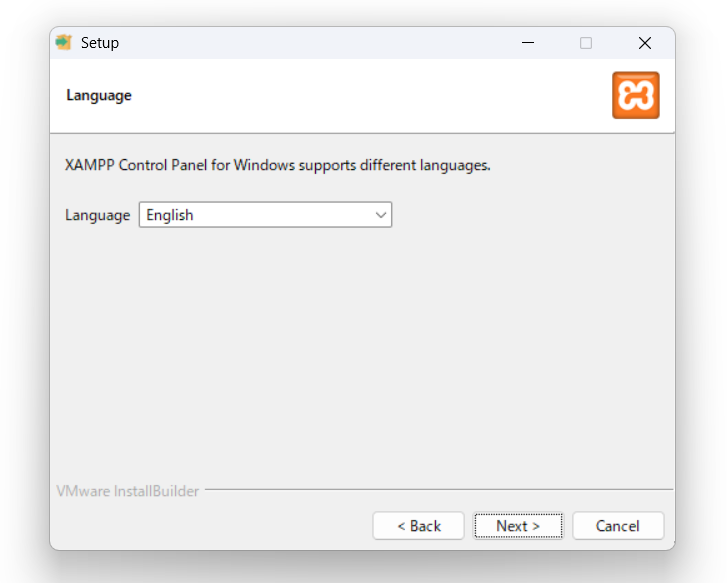Click the grayed-out maximize button
This screenshot has height=583, width=727.
point(586,43)
